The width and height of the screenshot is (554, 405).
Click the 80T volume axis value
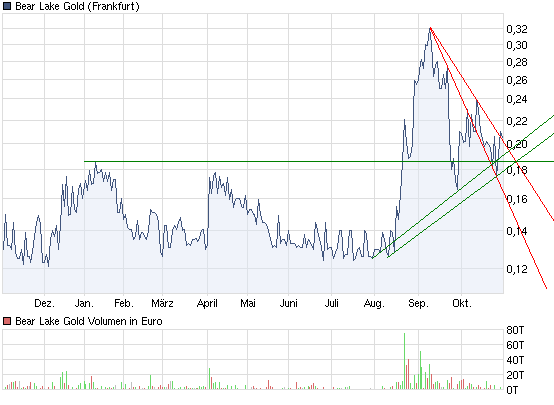tap(515, 330)
